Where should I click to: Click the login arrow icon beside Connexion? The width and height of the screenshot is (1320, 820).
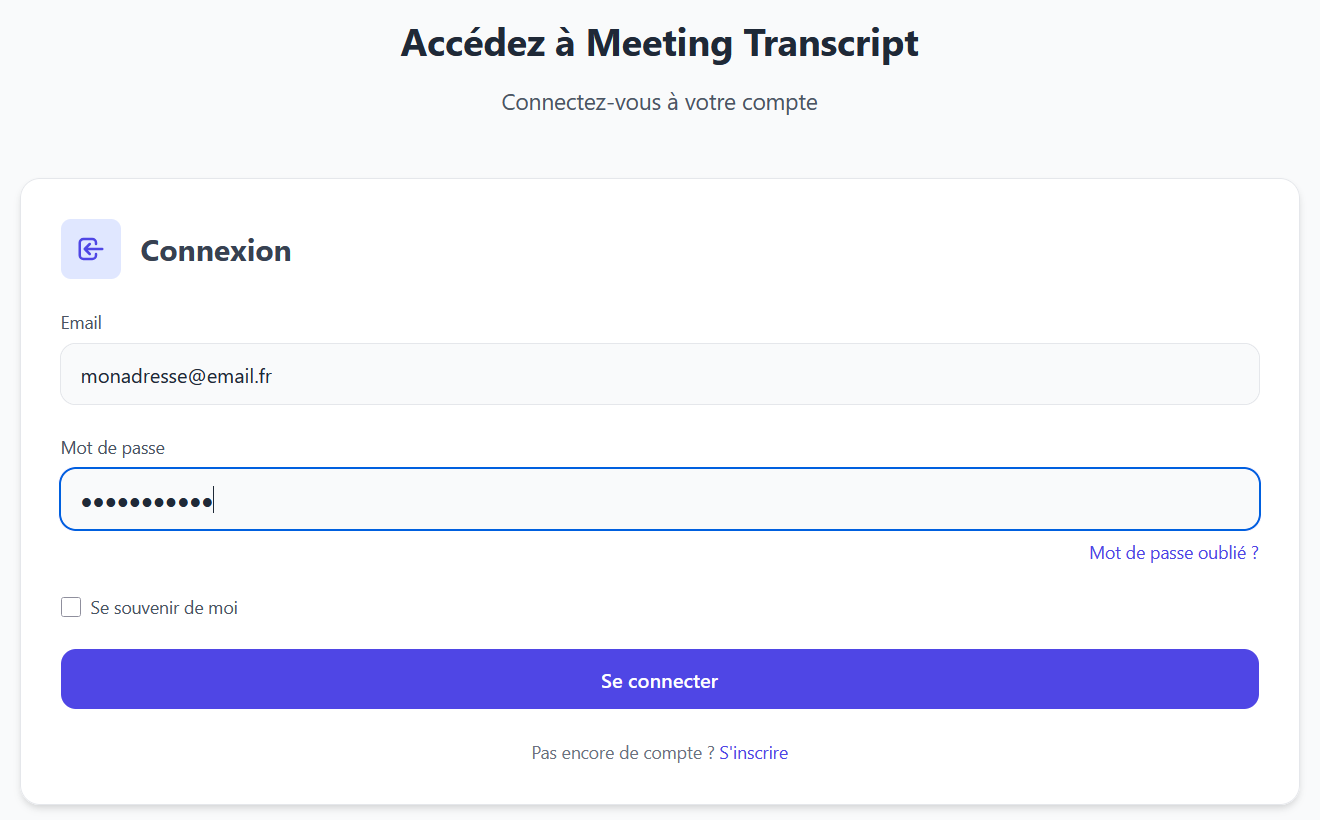91,249
